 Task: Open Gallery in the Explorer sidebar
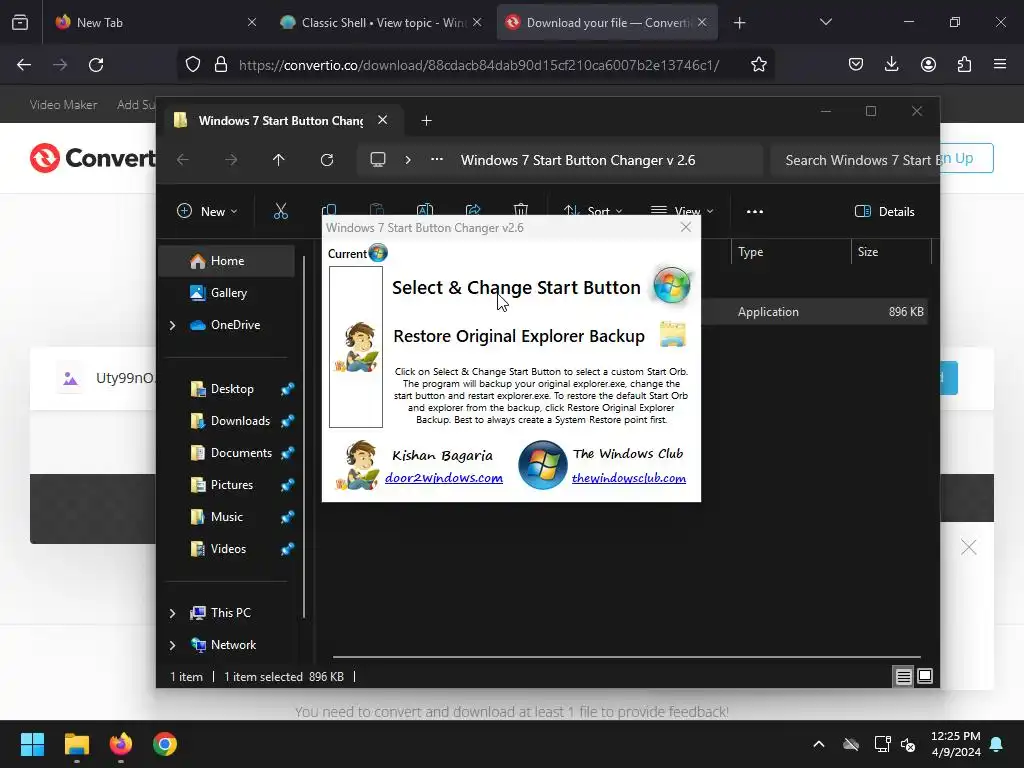pos(227,293)
